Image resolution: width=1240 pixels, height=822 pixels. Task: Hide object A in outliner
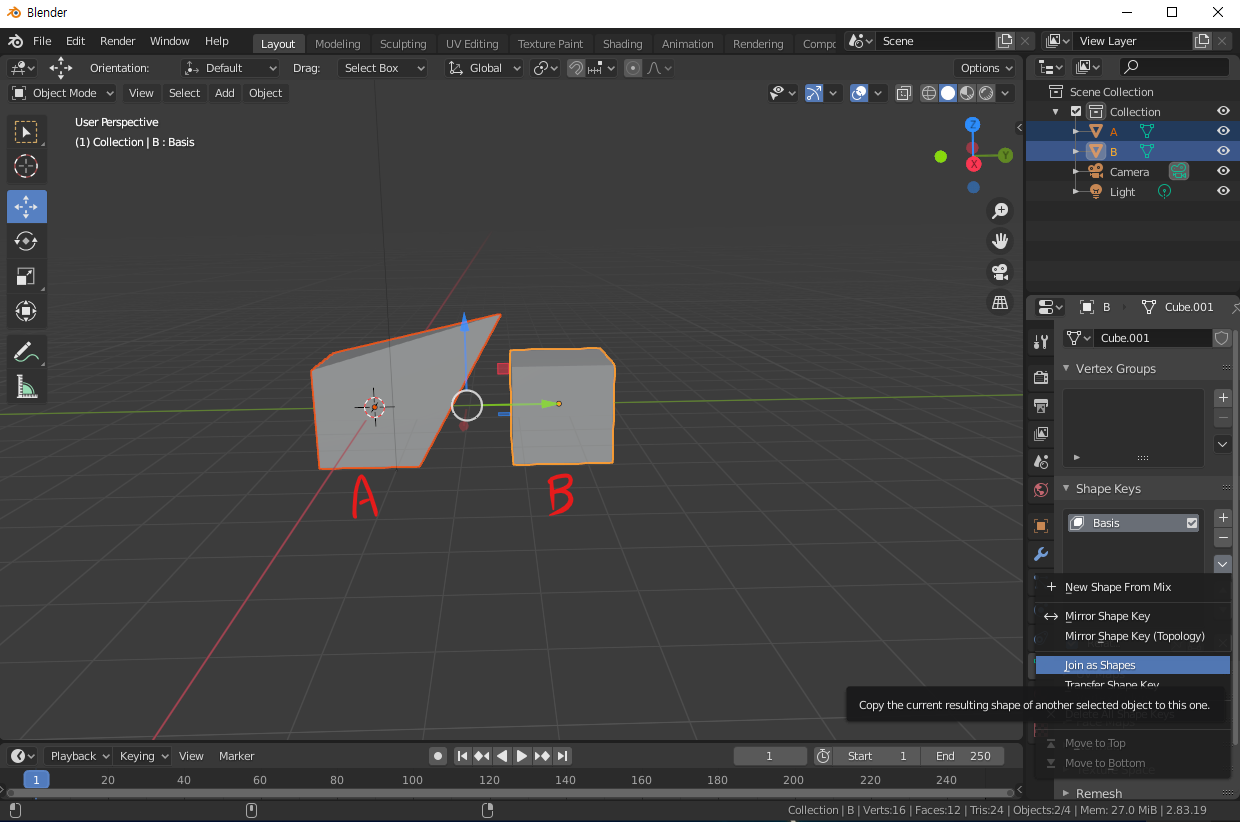(1222, 131)
